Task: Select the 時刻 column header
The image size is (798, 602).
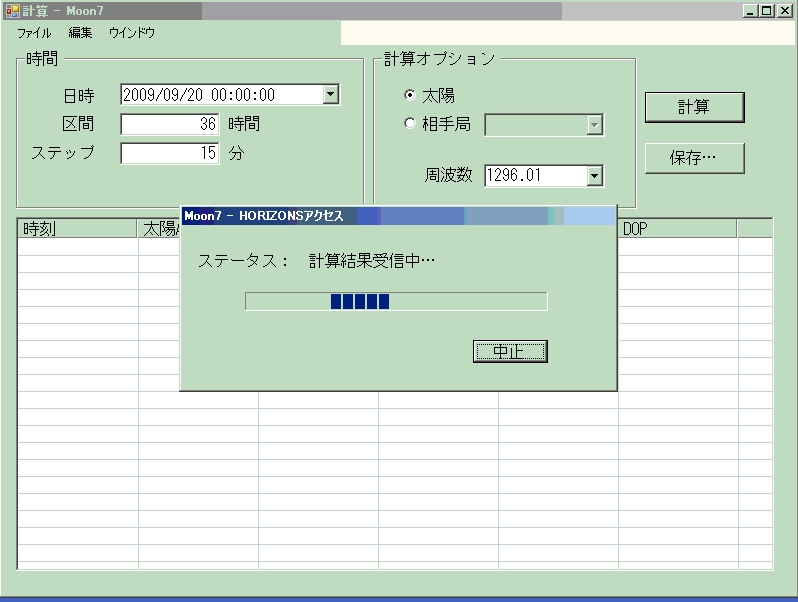Action: pyautogui.click(x=77, y=229)
